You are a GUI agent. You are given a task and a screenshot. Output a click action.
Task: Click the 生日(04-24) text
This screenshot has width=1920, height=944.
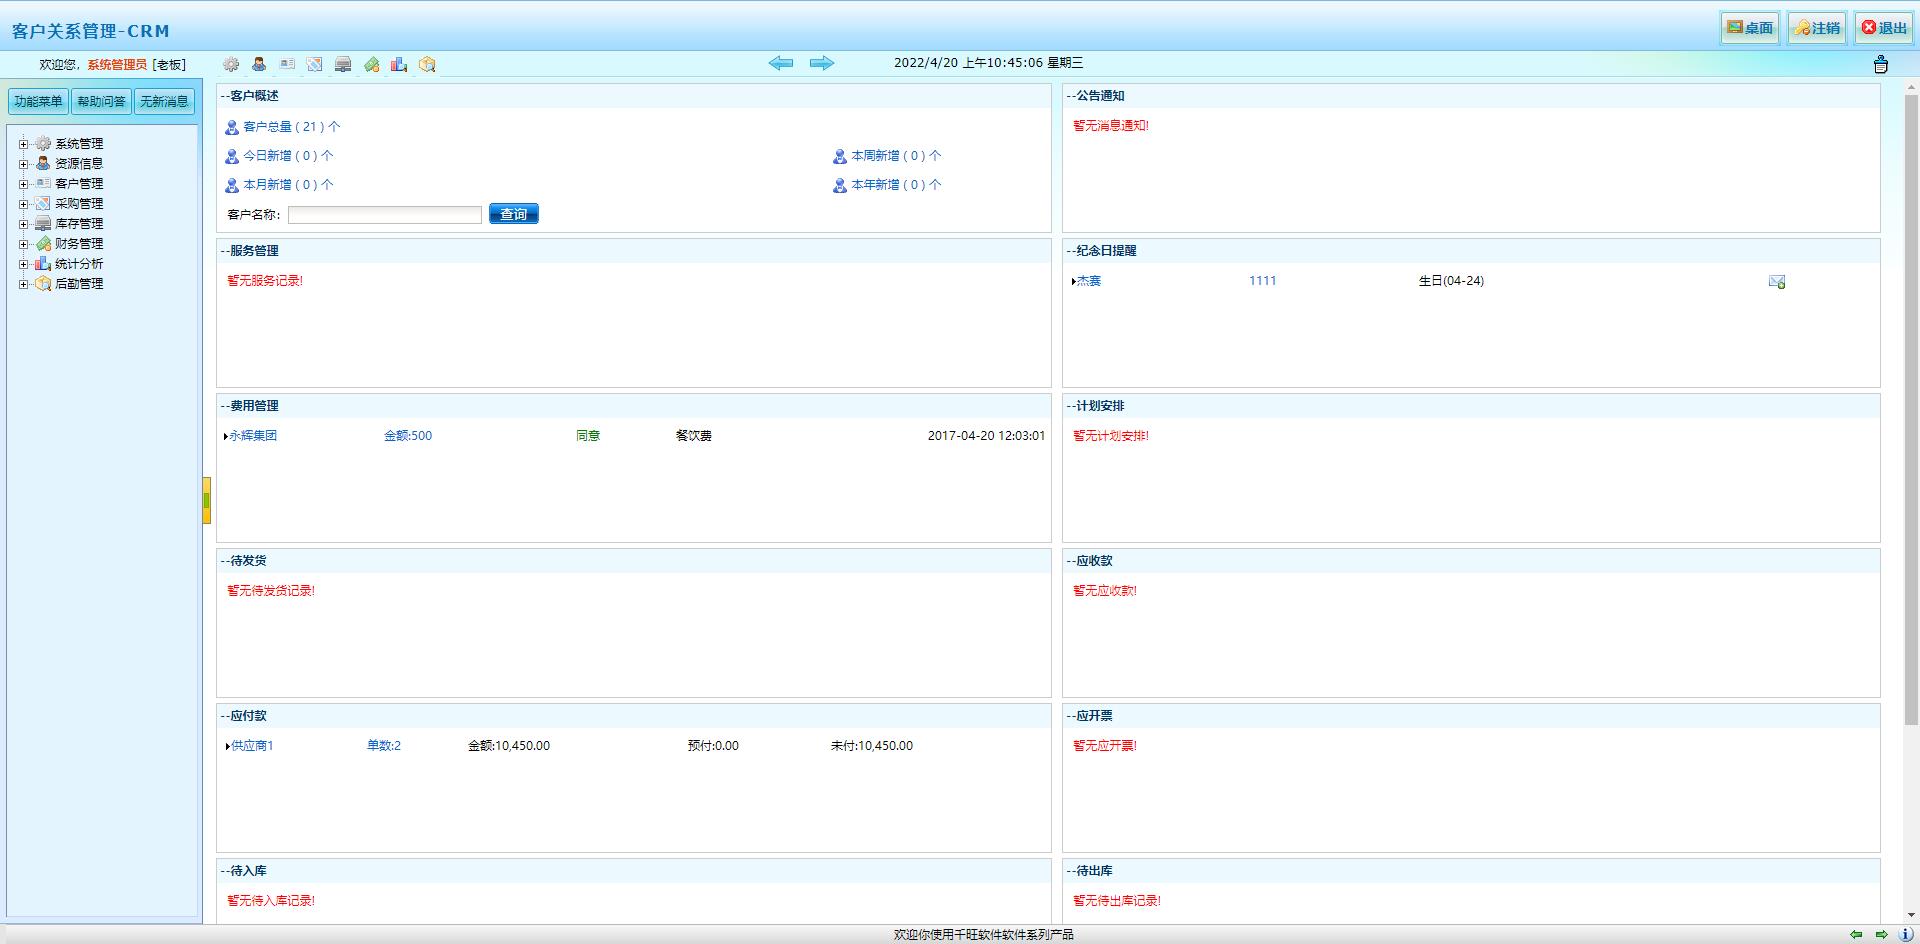[1451, 281]
